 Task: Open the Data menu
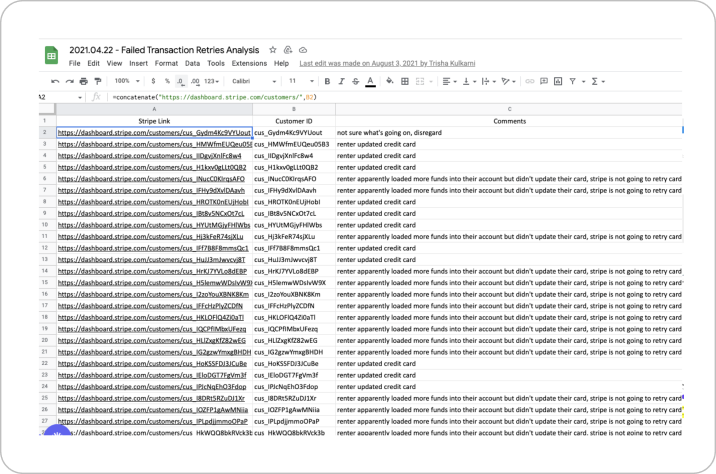[x=192, y=63]
